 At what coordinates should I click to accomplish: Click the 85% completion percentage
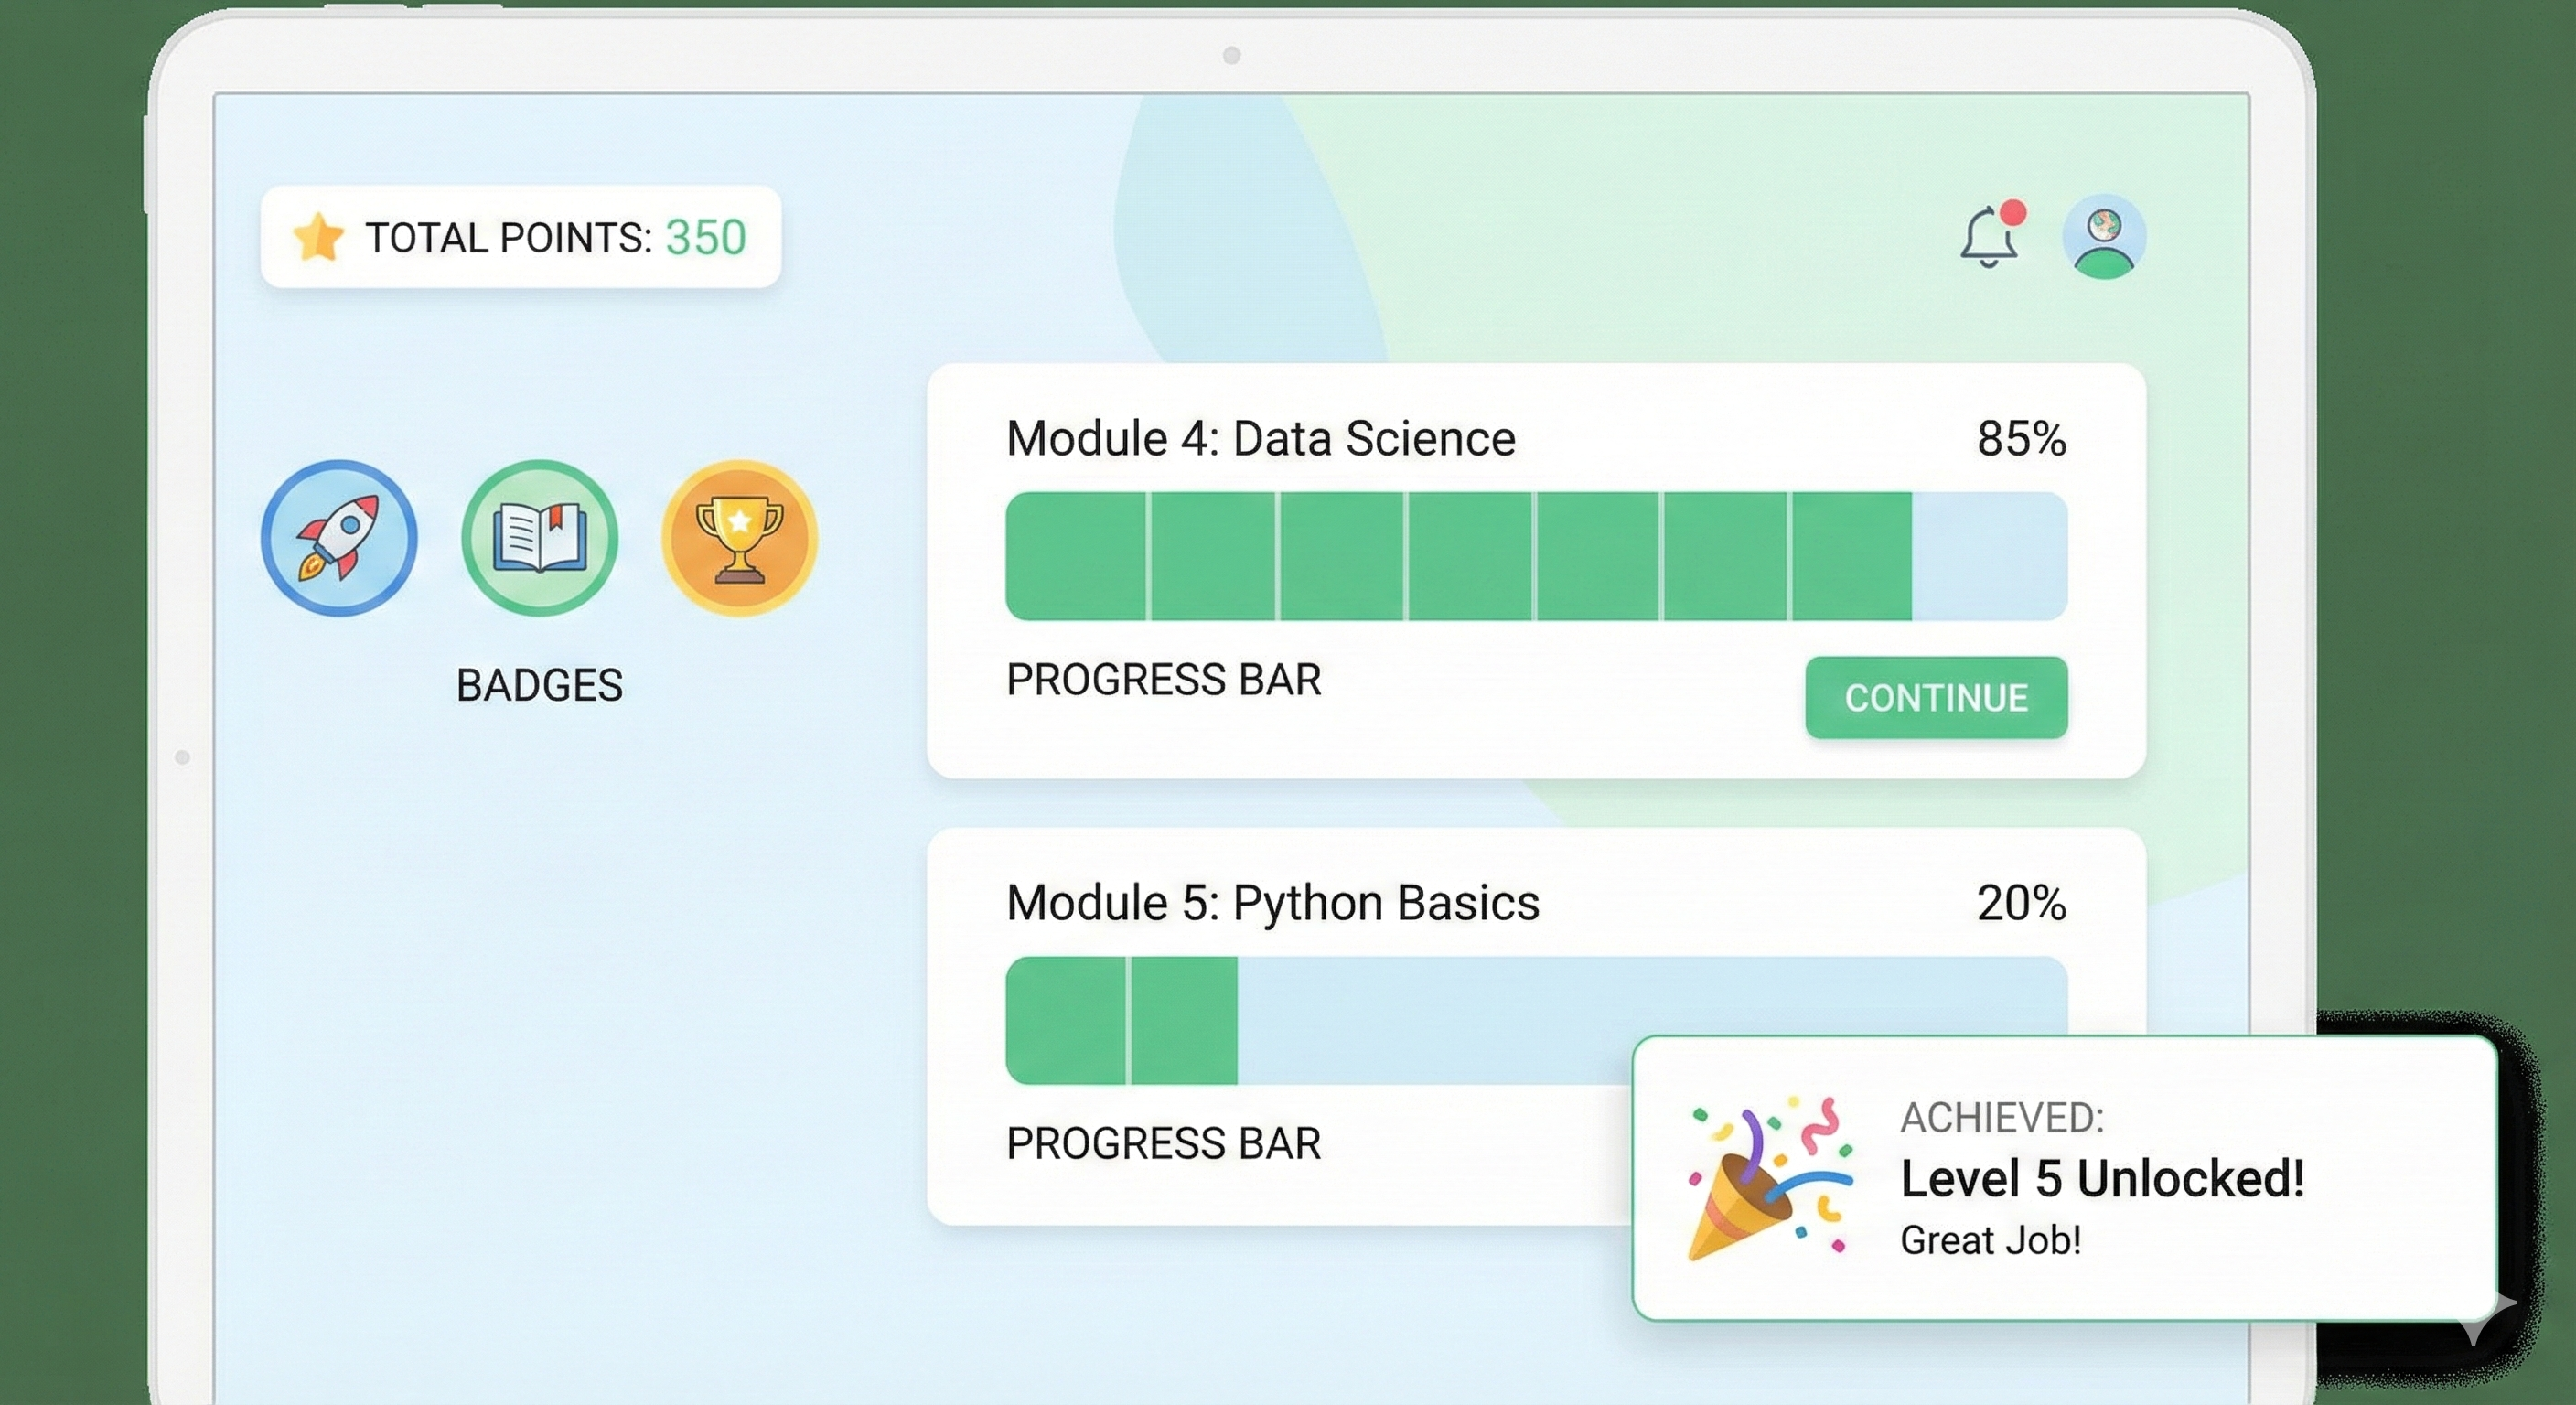2021,439
